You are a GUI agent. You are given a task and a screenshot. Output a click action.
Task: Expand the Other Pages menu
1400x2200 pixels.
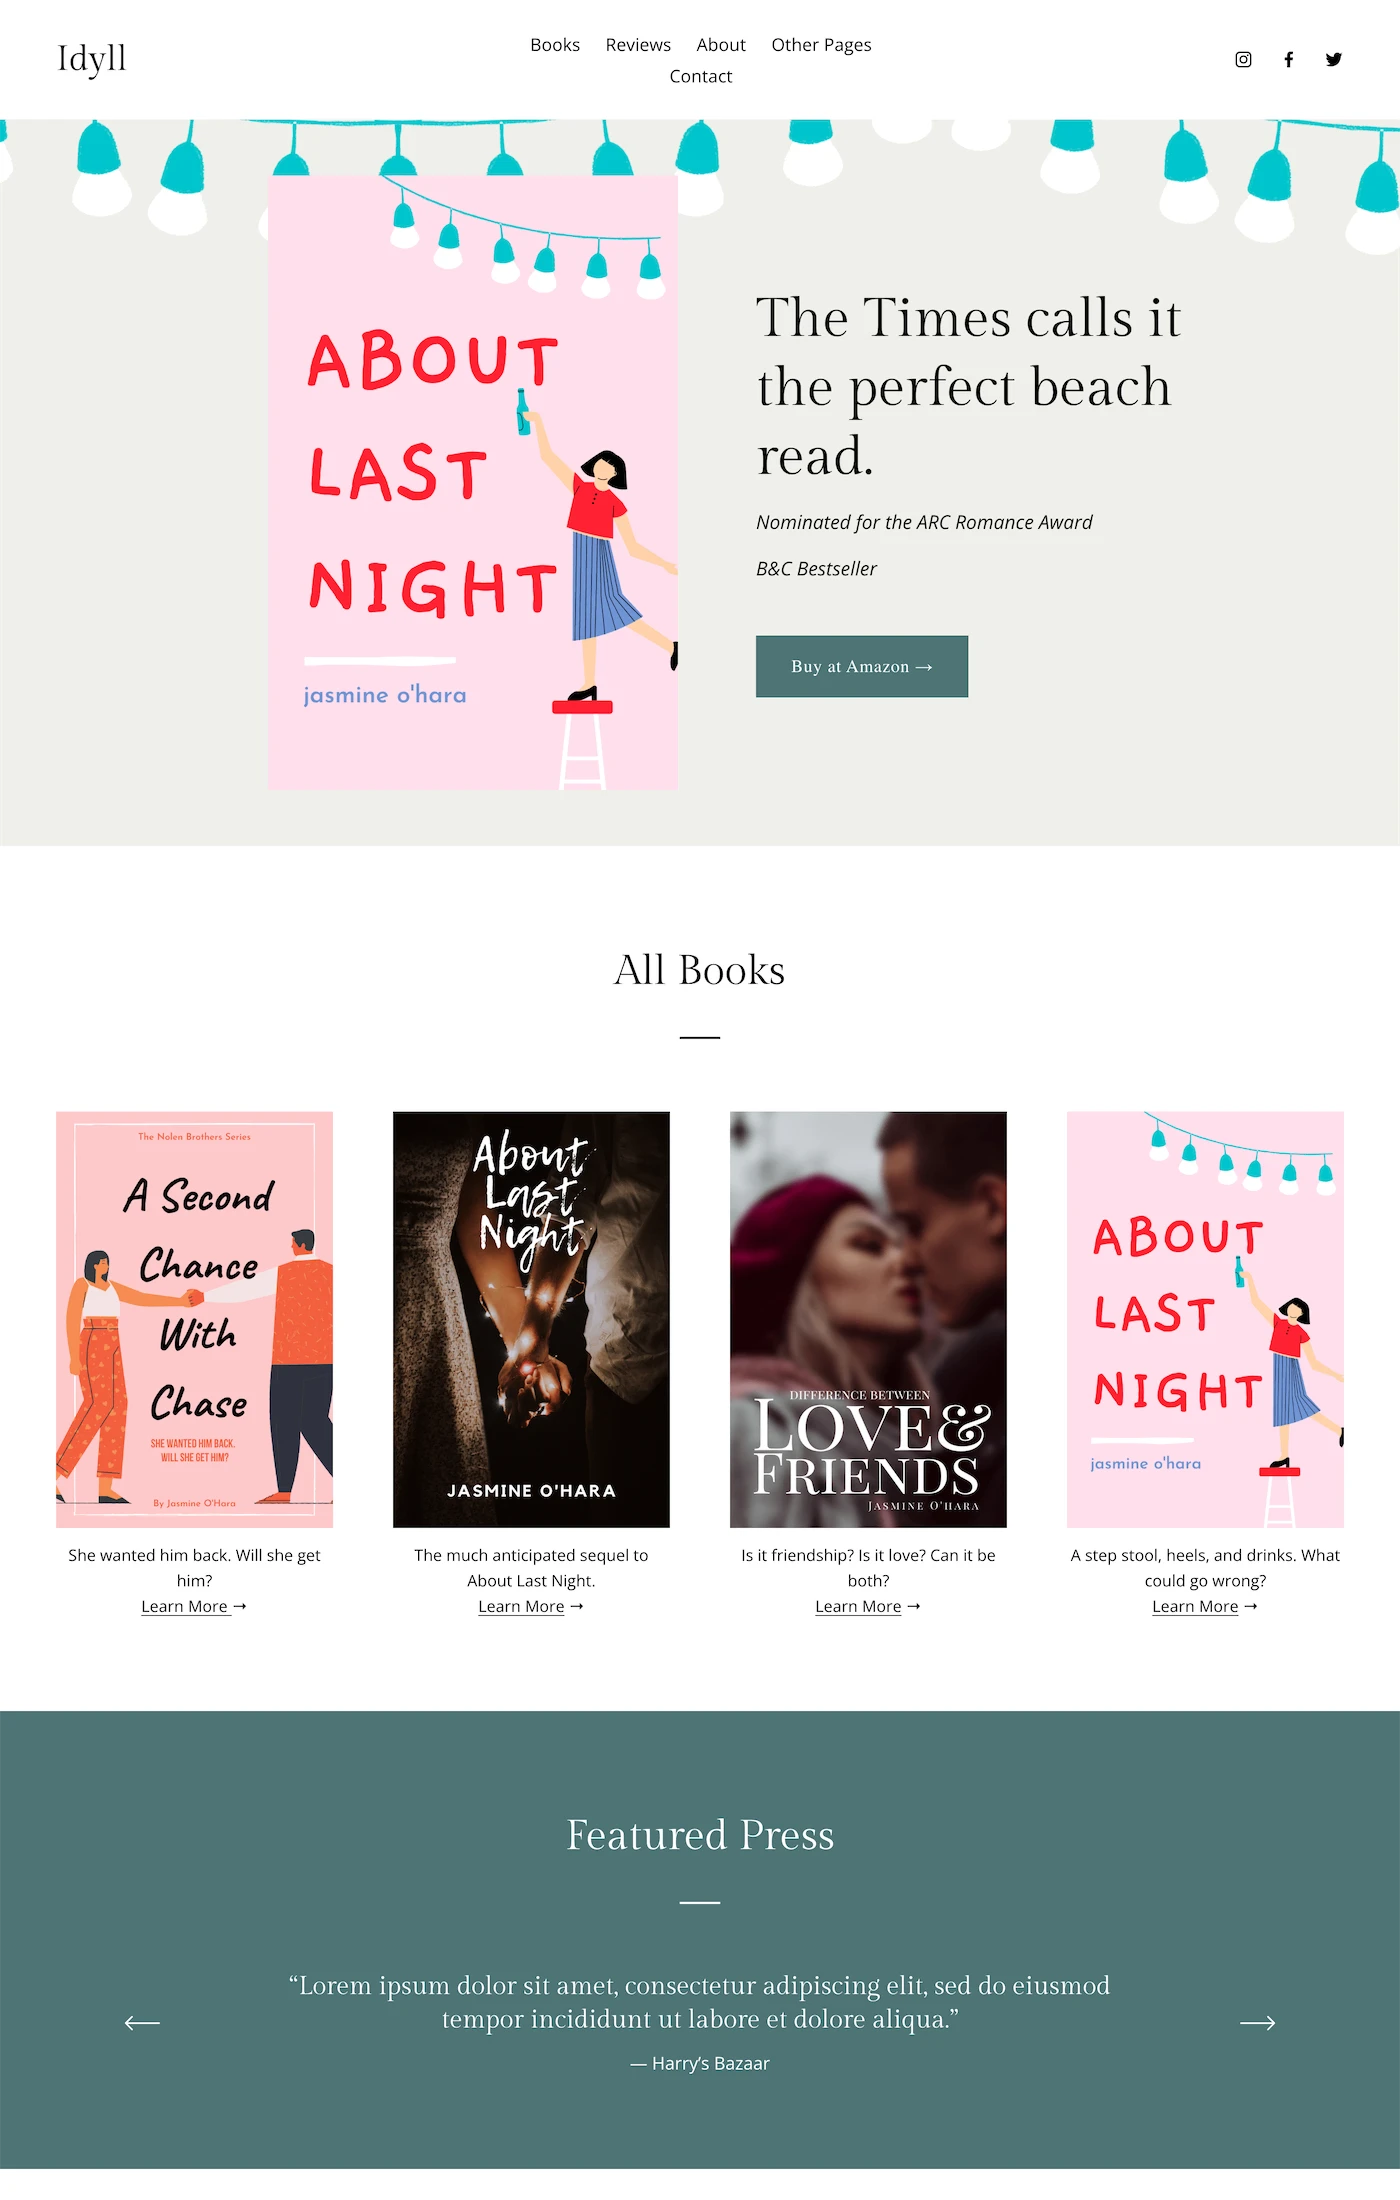pos(821,45)
